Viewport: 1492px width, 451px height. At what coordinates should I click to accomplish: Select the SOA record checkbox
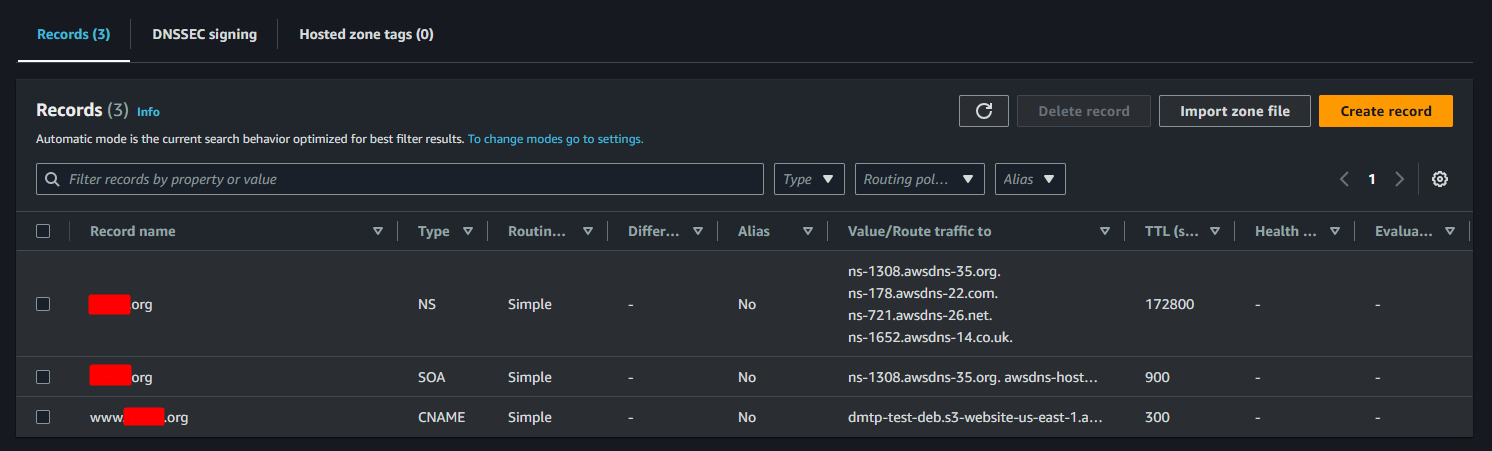pos(43,377)
